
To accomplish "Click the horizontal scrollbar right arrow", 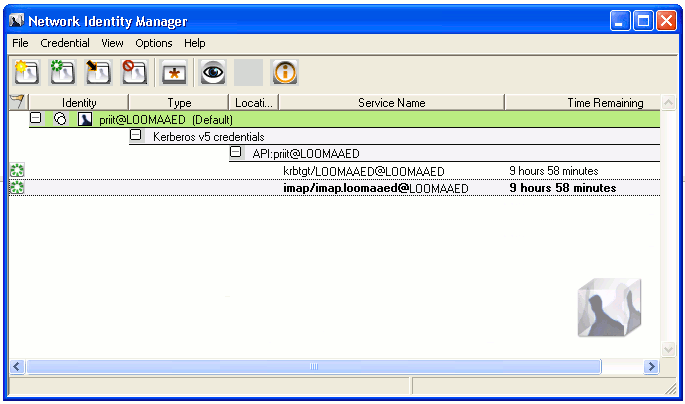I will [651, 366].
